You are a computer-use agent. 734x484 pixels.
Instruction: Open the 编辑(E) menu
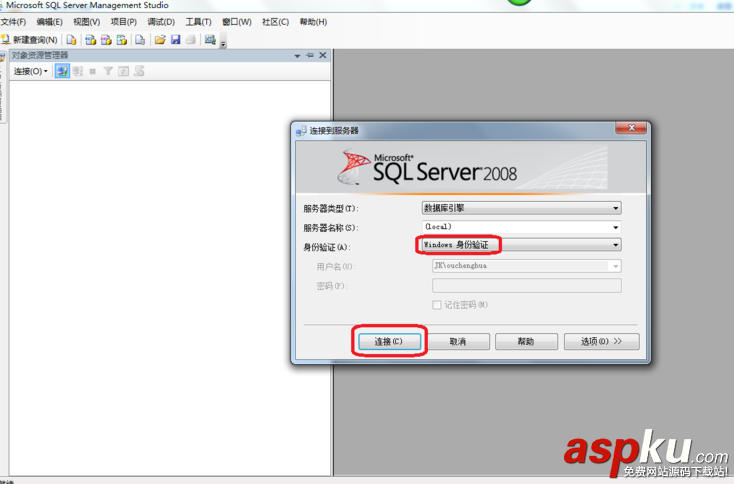click(x=50, y=22)
